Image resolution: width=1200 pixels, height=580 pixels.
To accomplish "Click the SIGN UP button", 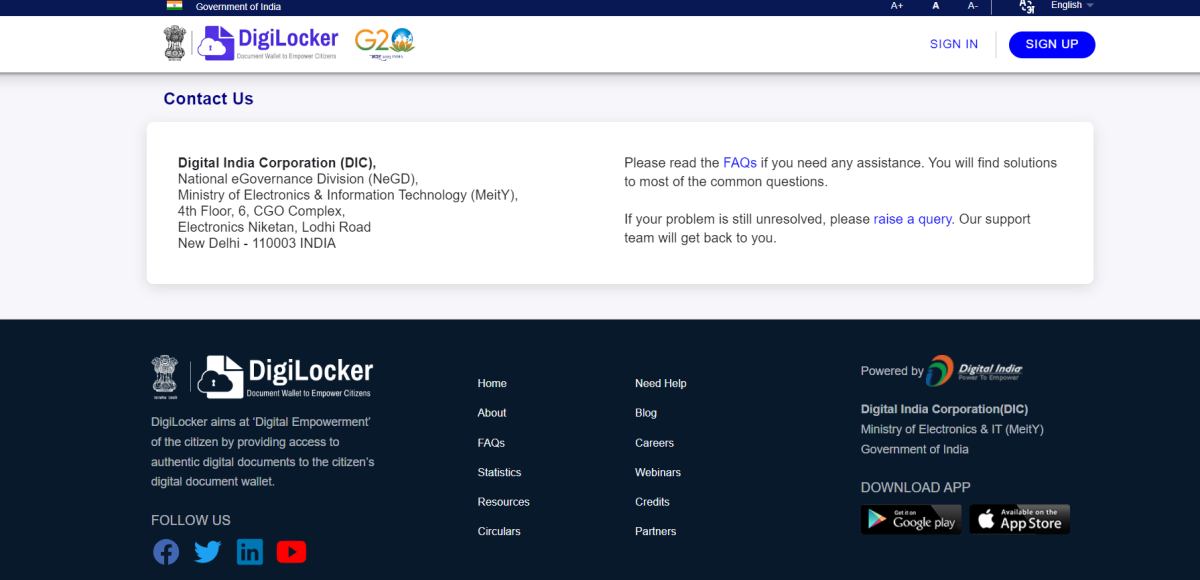I will coord(1051,44).
